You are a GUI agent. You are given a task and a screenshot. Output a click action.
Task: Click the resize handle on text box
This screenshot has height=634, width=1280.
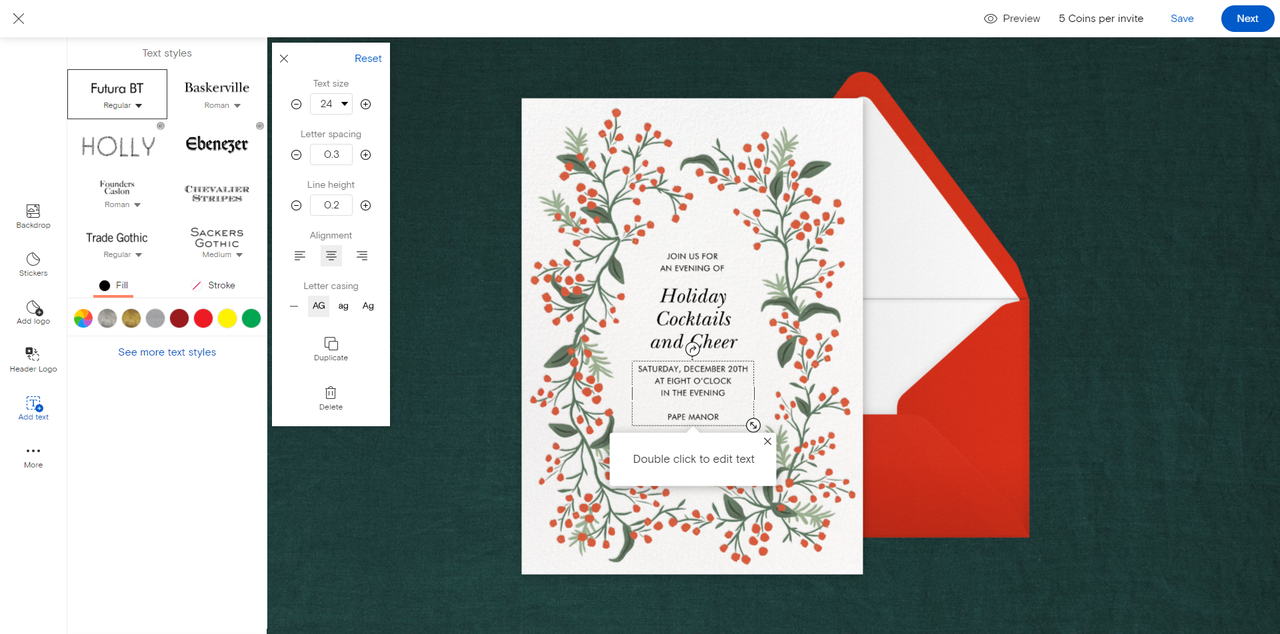(x=753, y=425)
